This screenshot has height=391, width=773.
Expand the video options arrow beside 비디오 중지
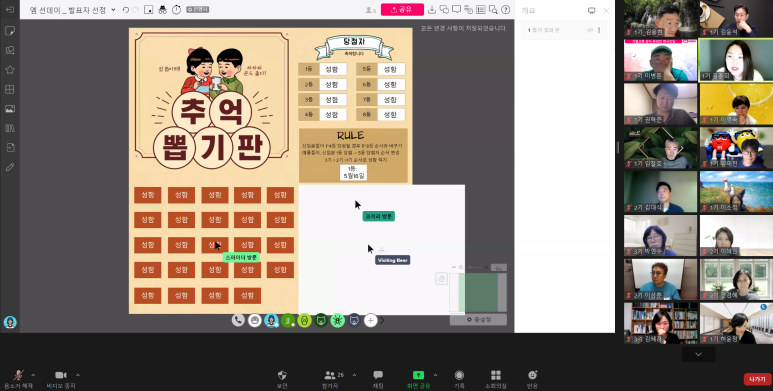pos(77,375)
